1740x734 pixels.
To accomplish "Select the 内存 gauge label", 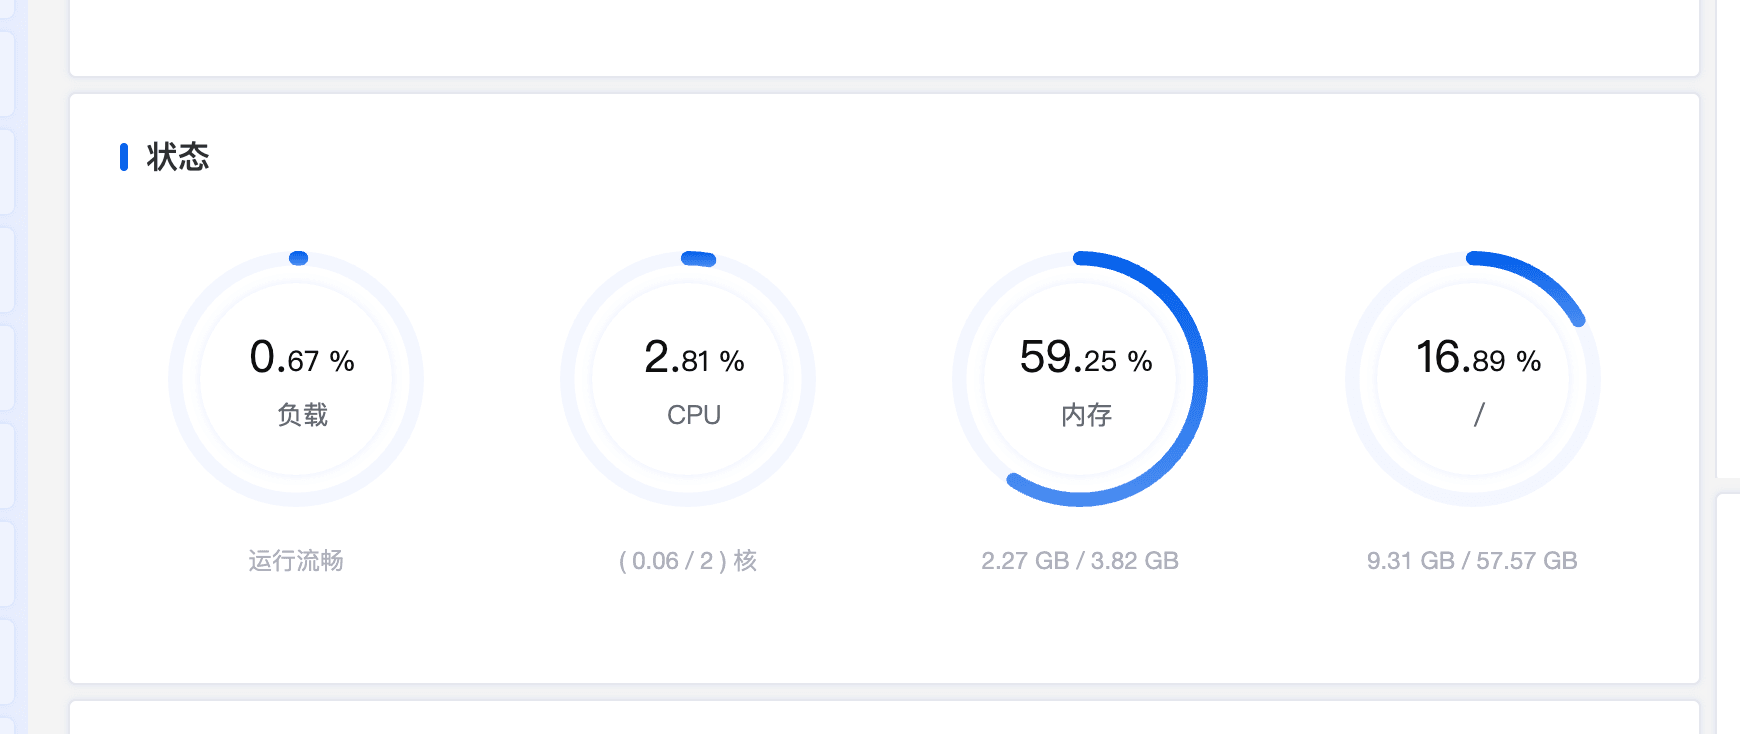I will [x=1086, y=415].
